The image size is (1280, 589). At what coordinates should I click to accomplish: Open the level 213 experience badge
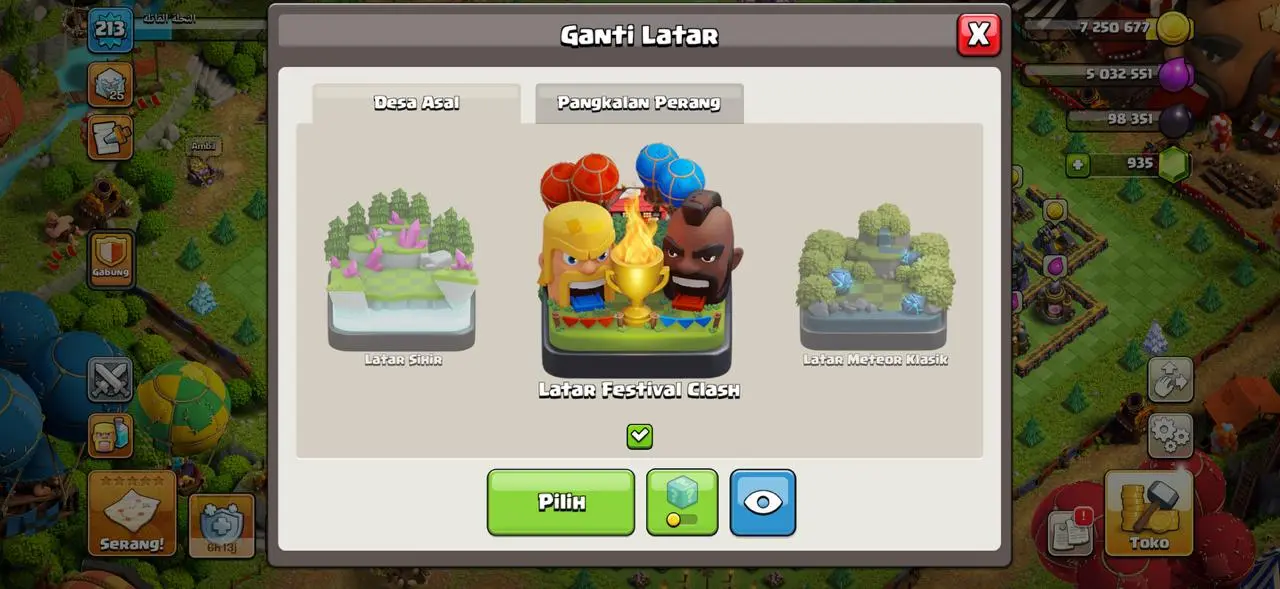(x=110, y=30)
